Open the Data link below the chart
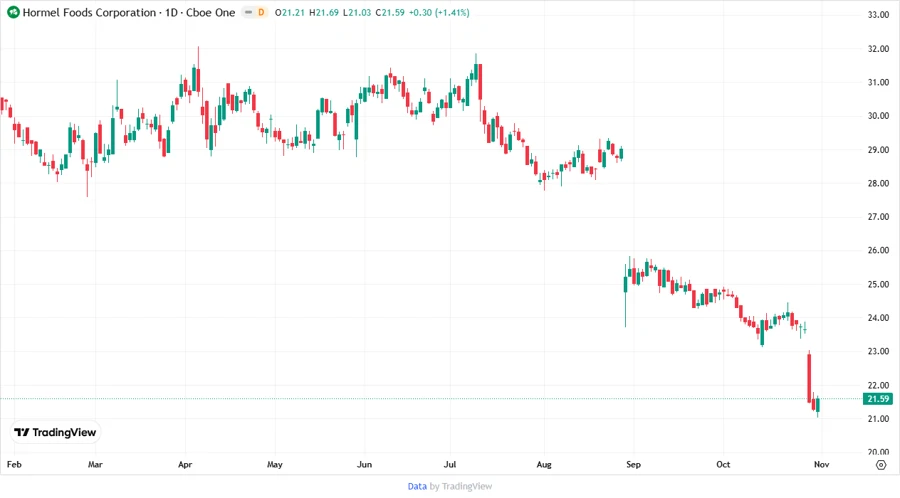This screenshot has height=498, width=900. click(417, 487)
